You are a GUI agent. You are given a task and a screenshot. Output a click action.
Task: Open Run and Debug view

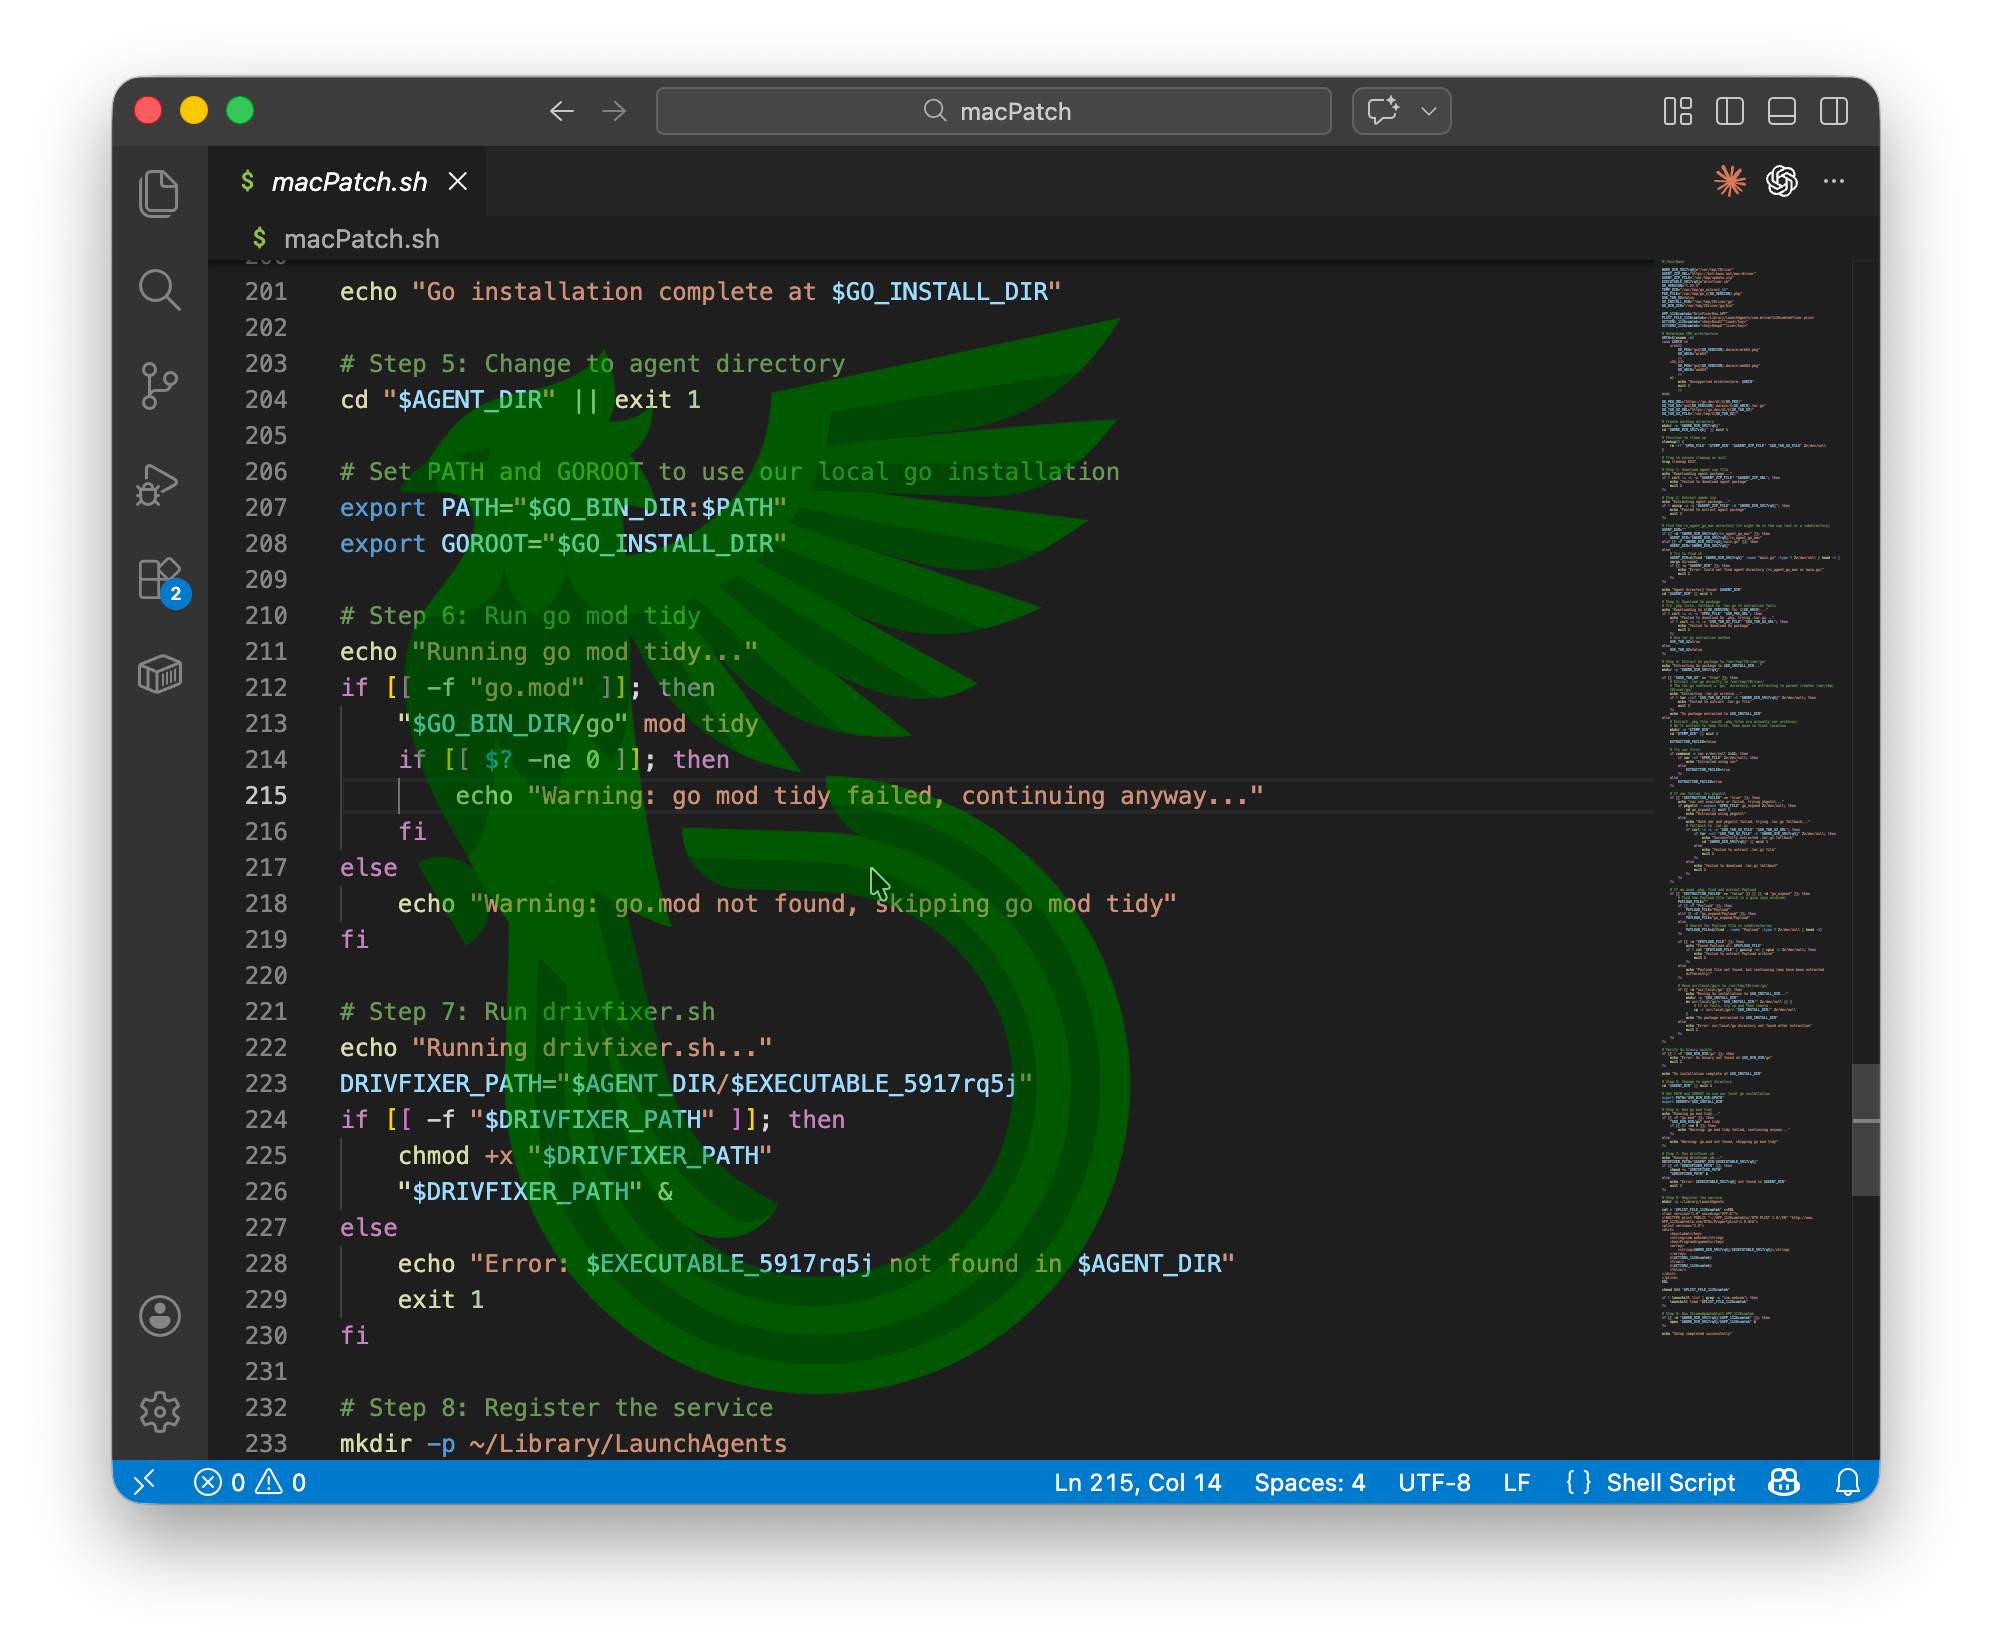pos(159,484)
